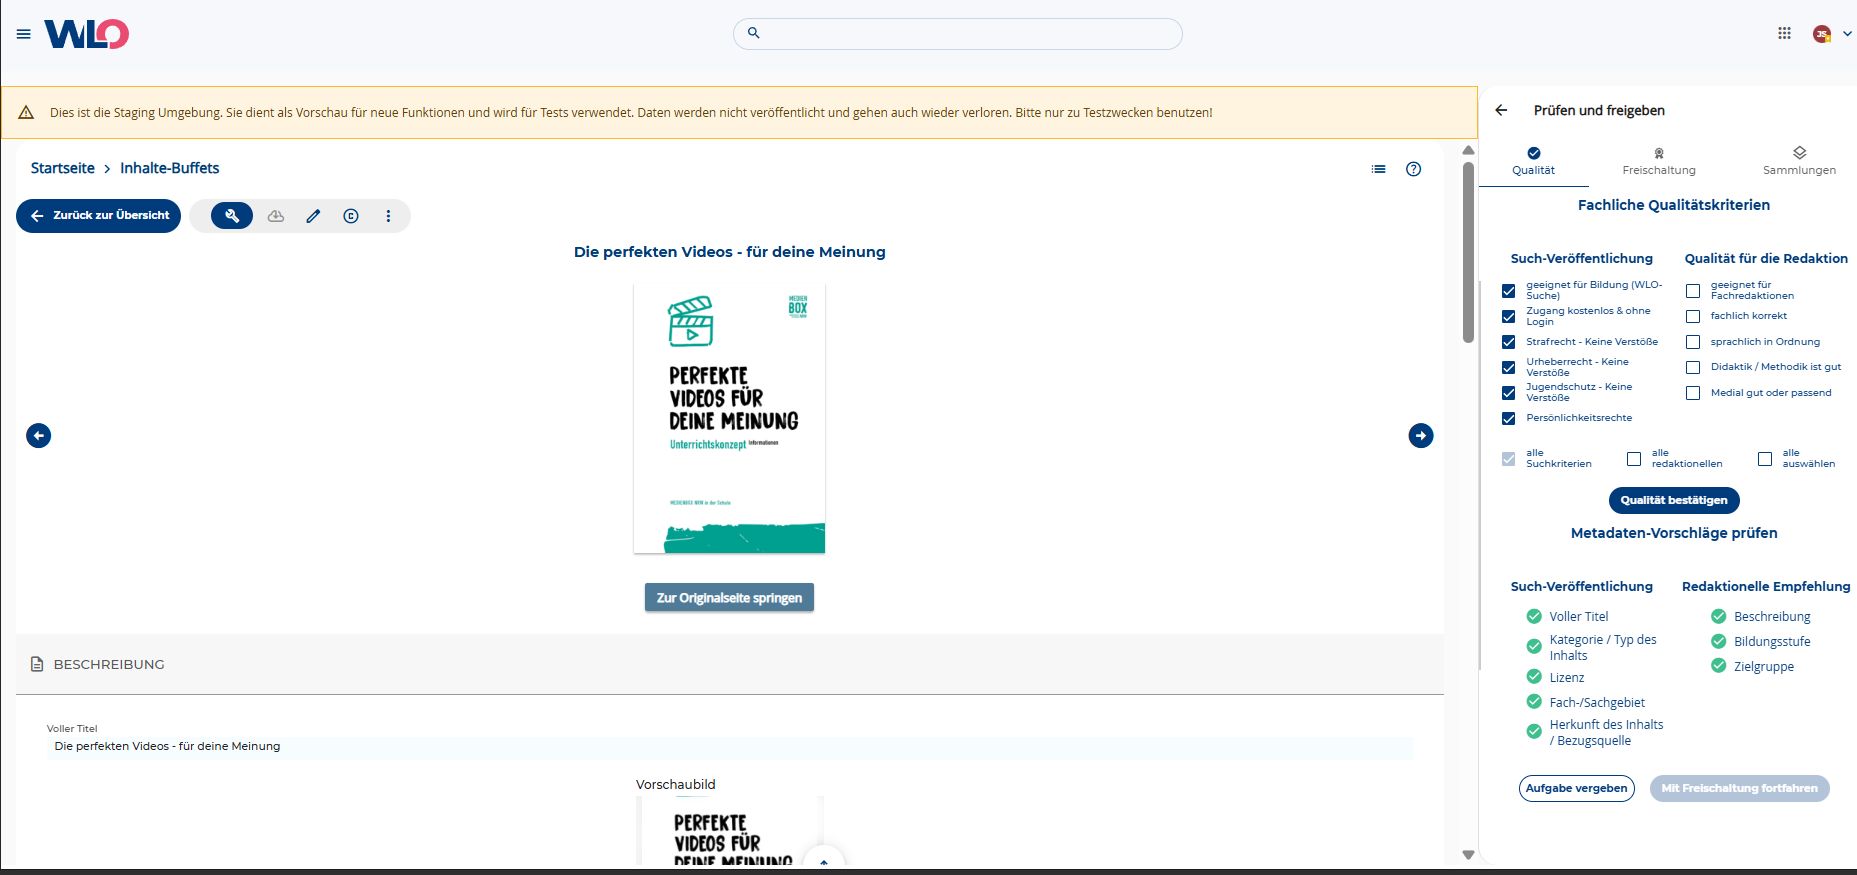Image resolution: width=1857 pixels, height=875 pixels.
Task: Open the copyright license icon
Action: (351, 216)
